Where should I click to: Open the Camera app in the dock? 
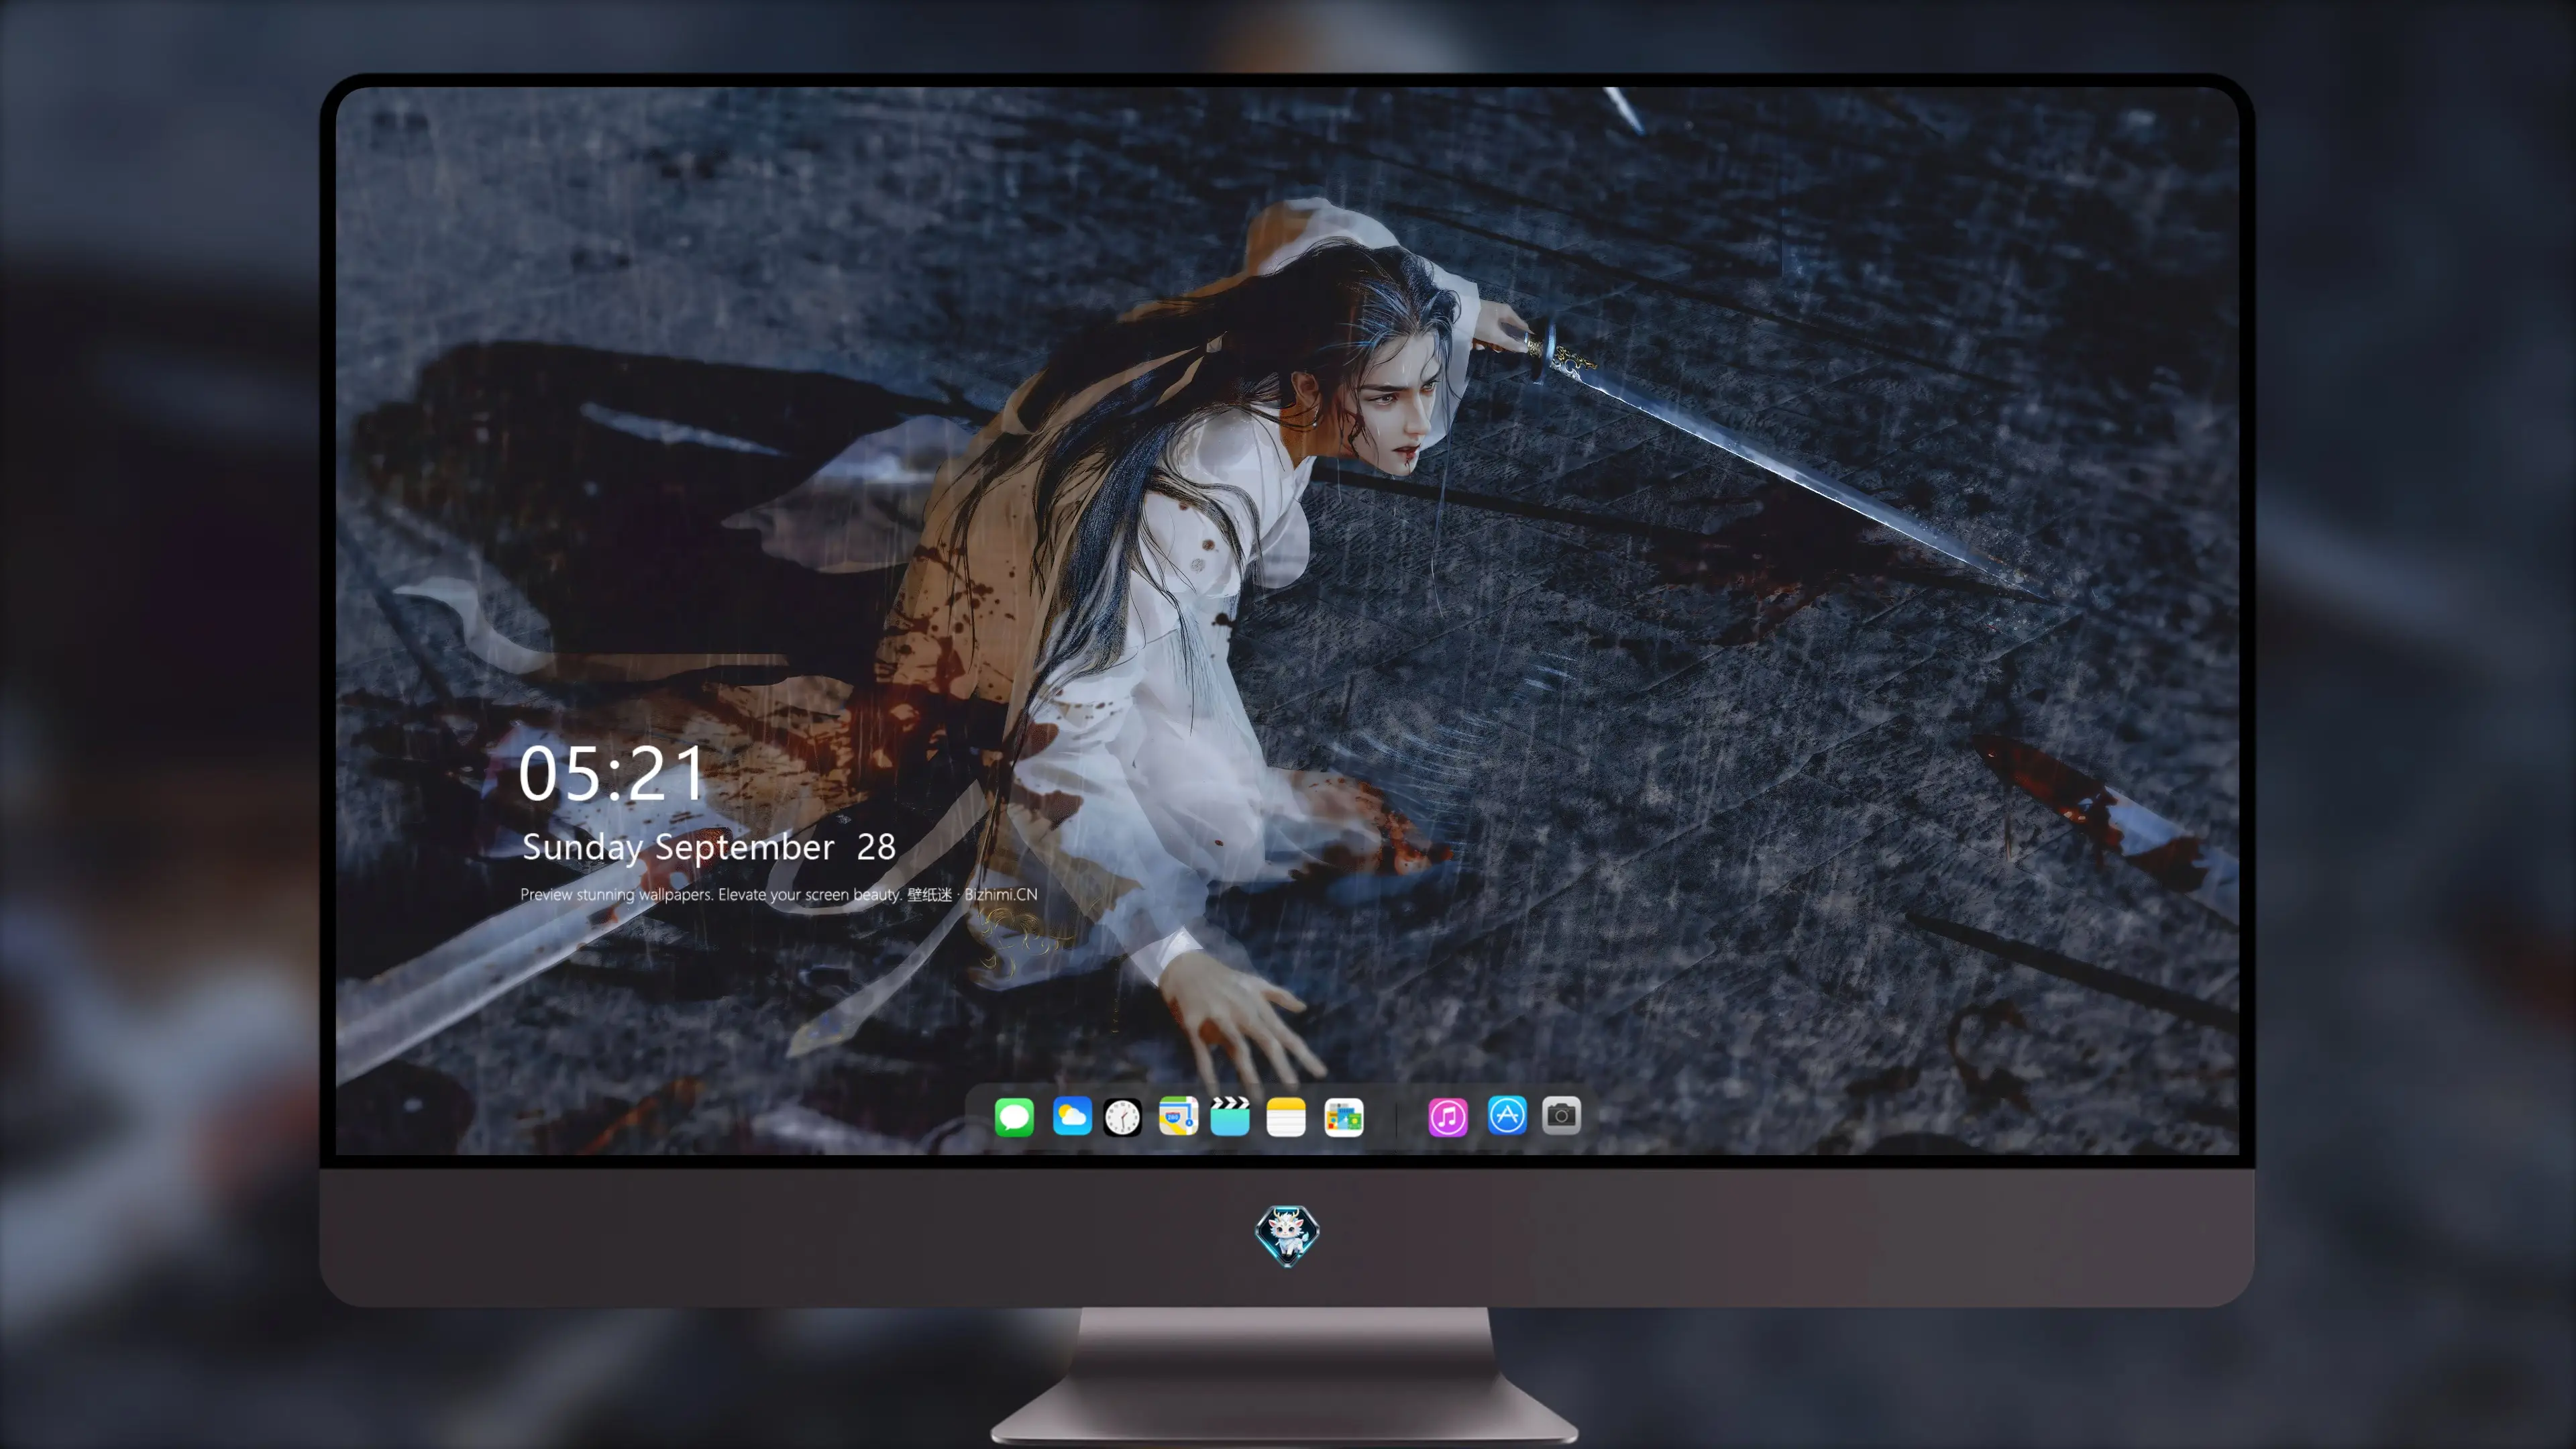tap(1561, 1115)
